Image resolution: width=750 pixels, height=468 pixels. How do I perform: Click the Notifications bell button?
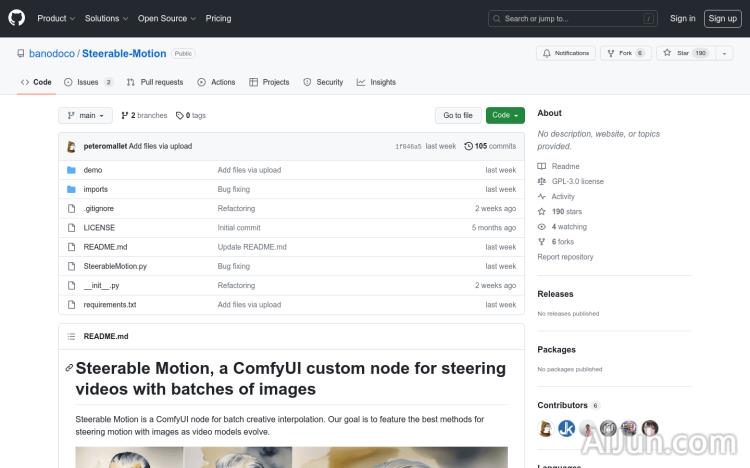[x=565, y=53]
